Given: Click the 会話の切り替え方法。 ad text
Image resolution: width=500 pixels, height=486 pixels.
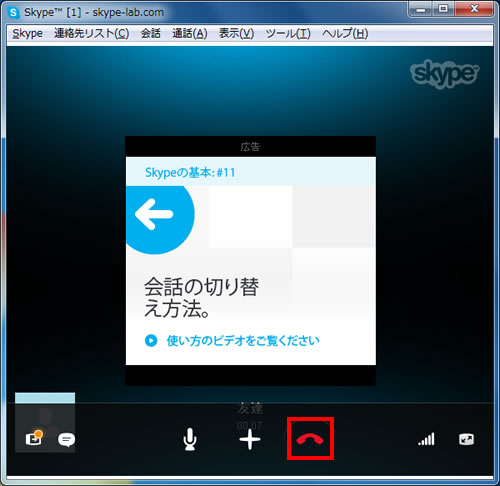Looking at the screenshot, I should (x=201, y=298).
